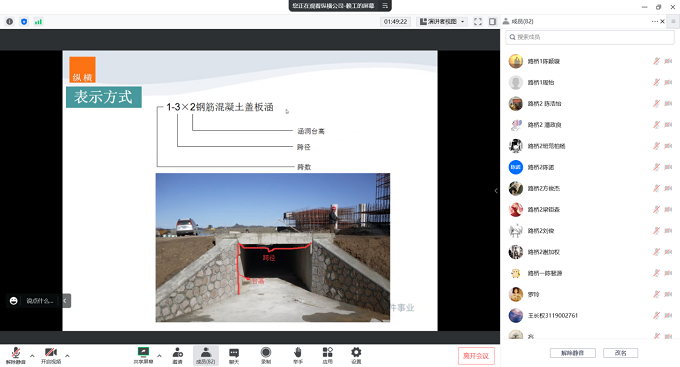Screen dimensions: 680x367
Task: Raise hand using the hand icon
Action: 298,355
